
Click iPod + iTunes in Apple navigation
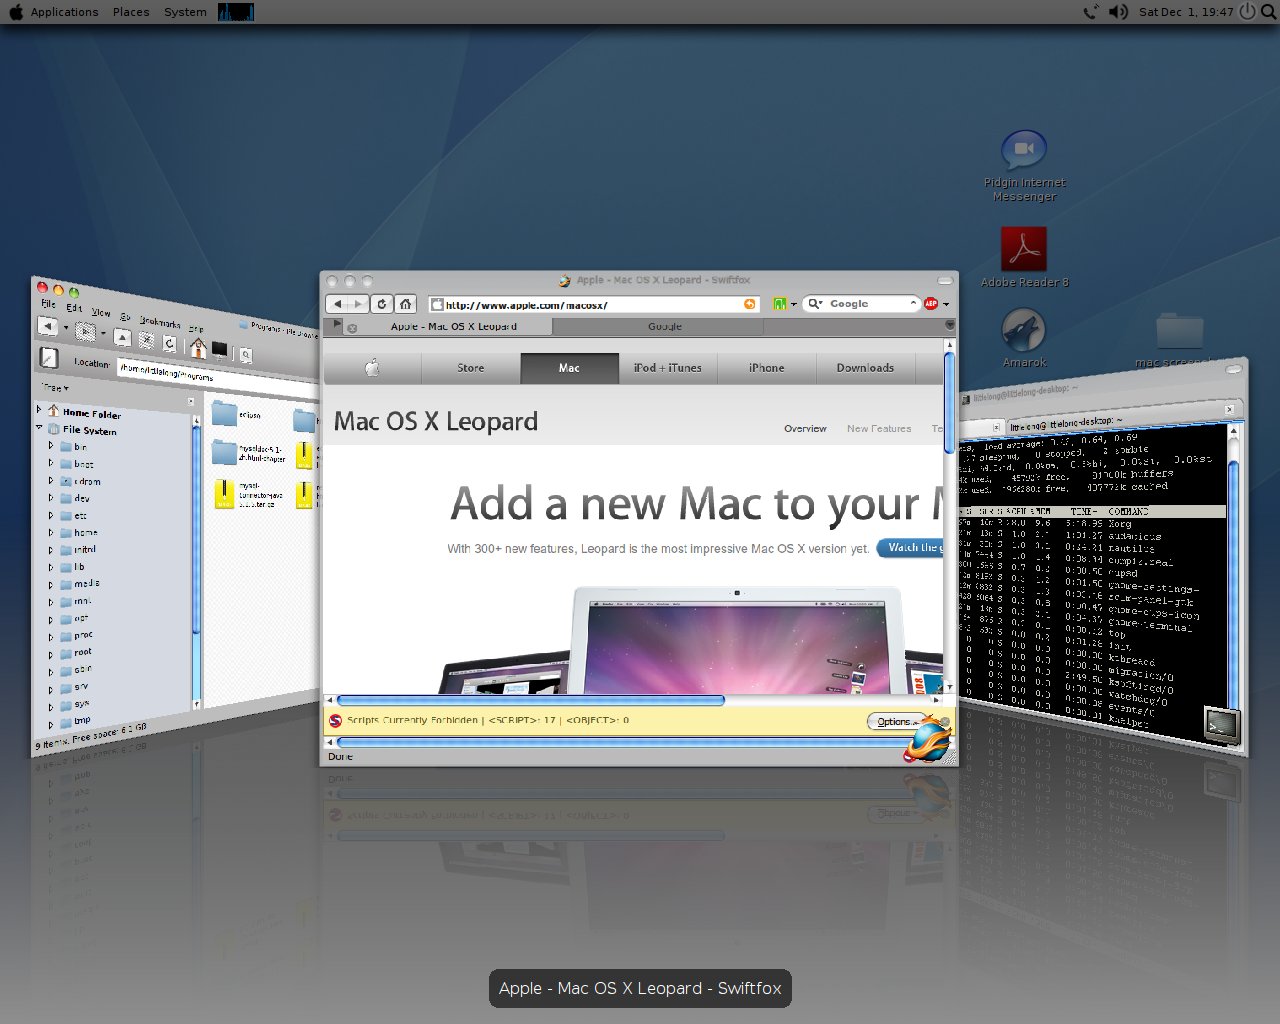tap(667, 368)
